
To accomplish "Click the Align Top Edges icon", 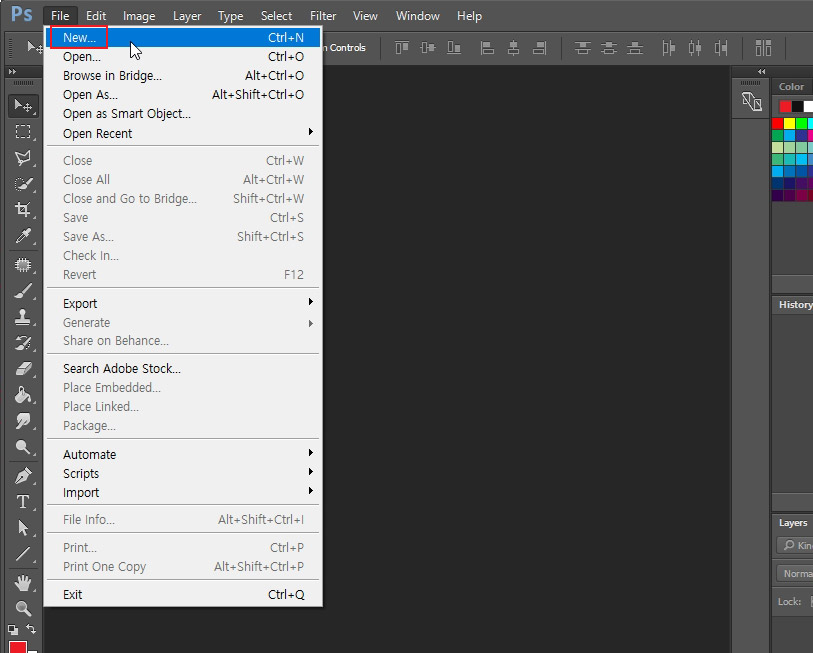I will click(x=402, y=48).
